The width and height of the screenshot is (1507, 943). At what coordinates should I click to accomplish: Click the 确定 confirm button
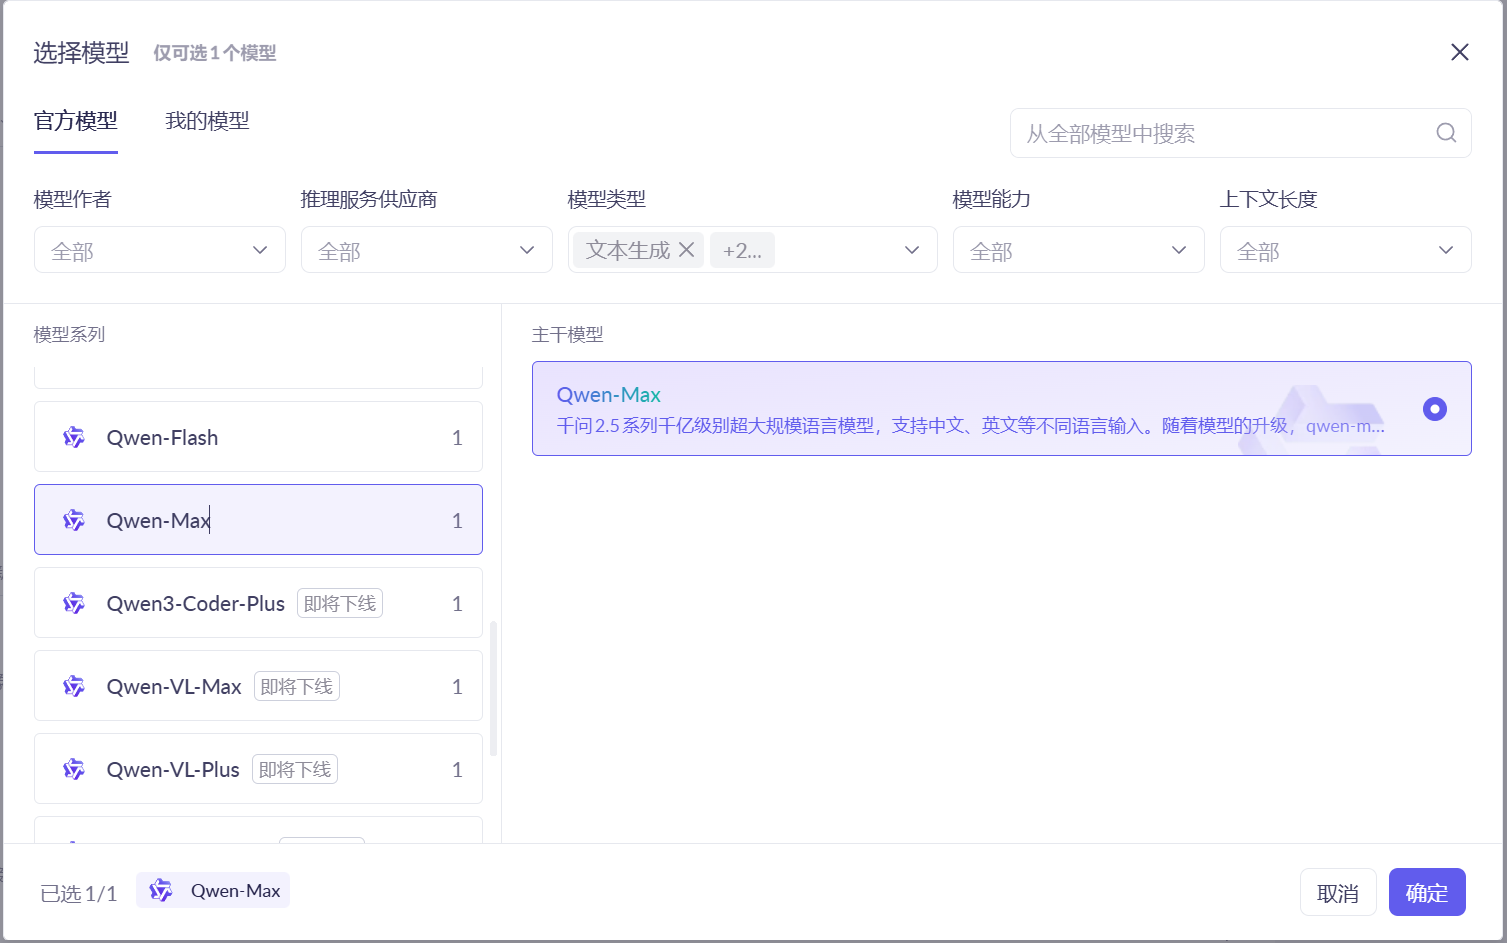coord(1427,892)
